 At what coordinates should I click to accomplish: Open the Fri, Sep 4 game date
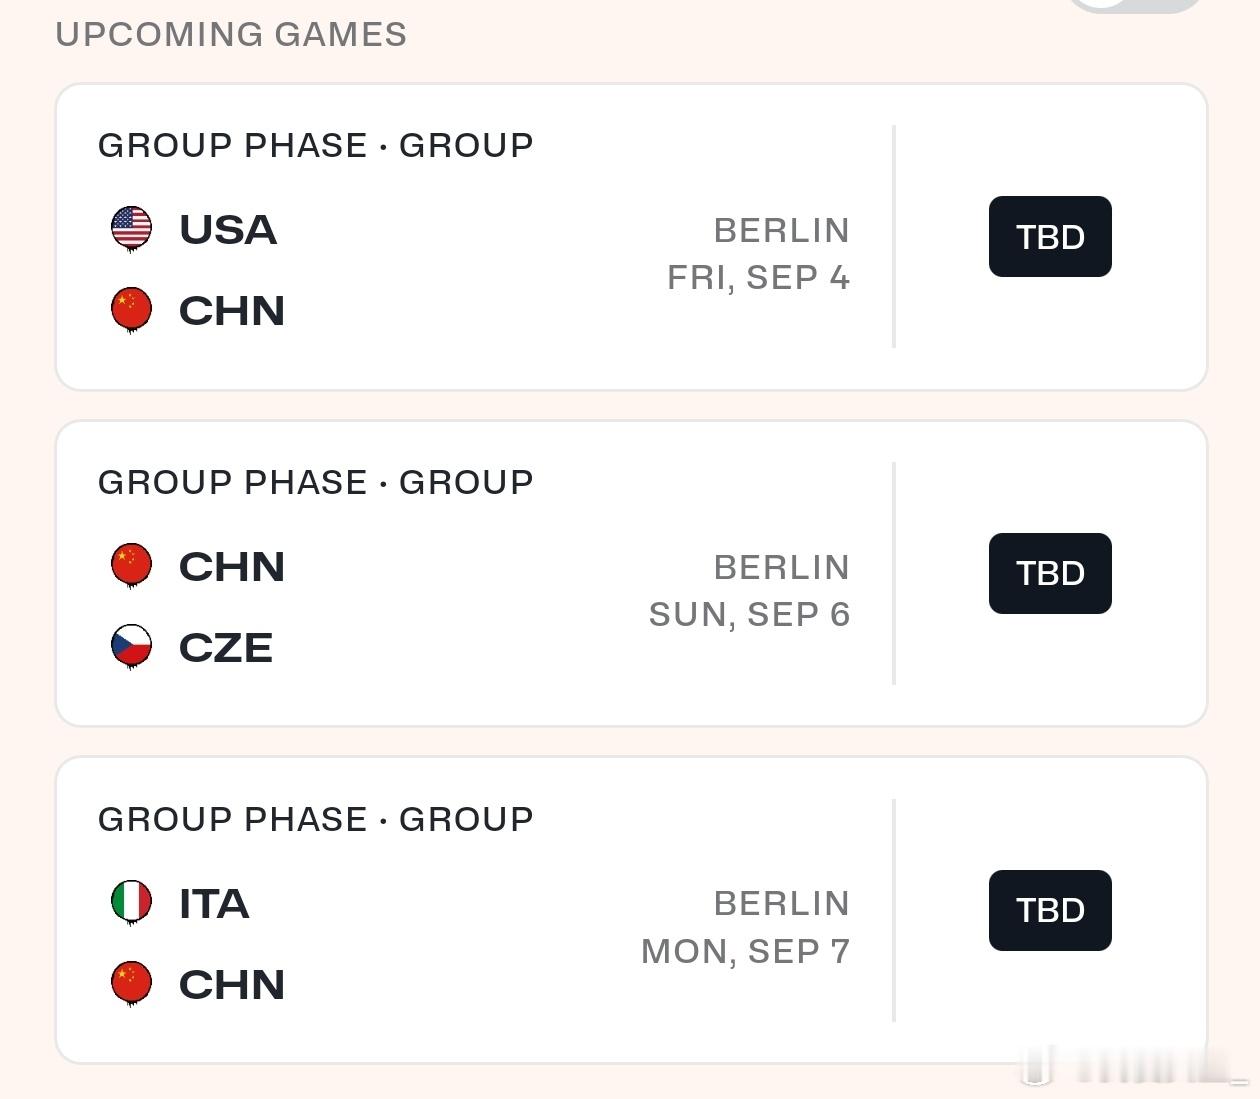pyautogui.click(x=758, y=278)
